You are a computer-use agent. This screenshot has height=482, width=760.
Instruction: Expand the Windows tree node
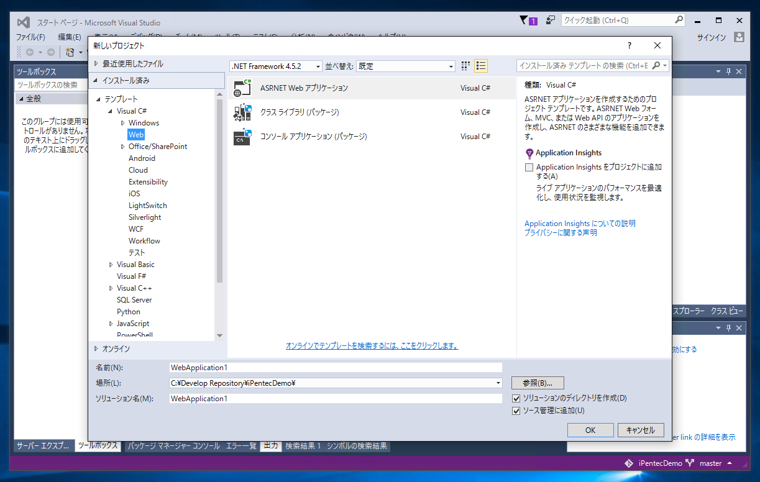point(123,123)
